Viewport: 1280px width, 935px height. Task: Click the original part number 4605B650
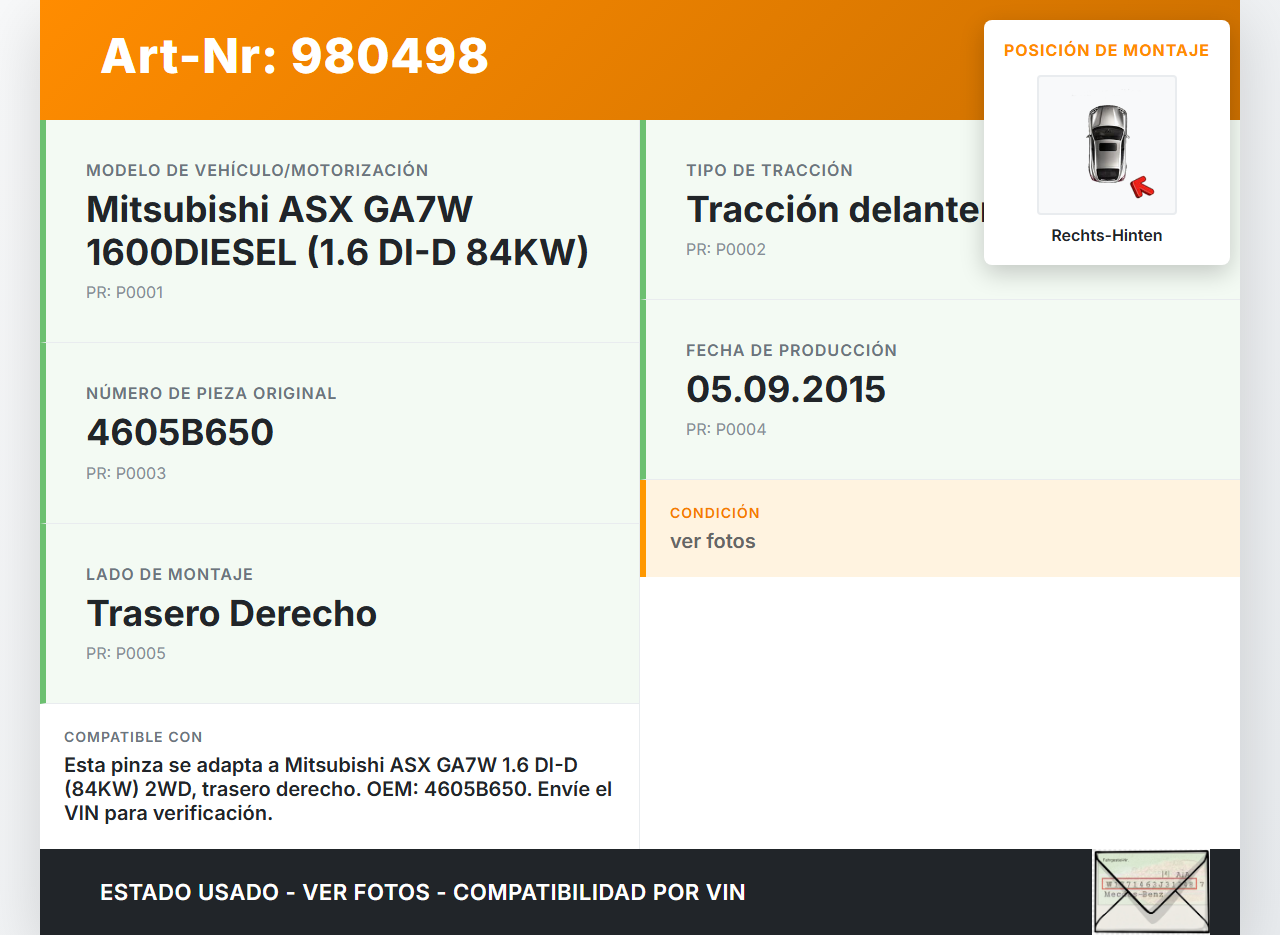click(180, 432)
